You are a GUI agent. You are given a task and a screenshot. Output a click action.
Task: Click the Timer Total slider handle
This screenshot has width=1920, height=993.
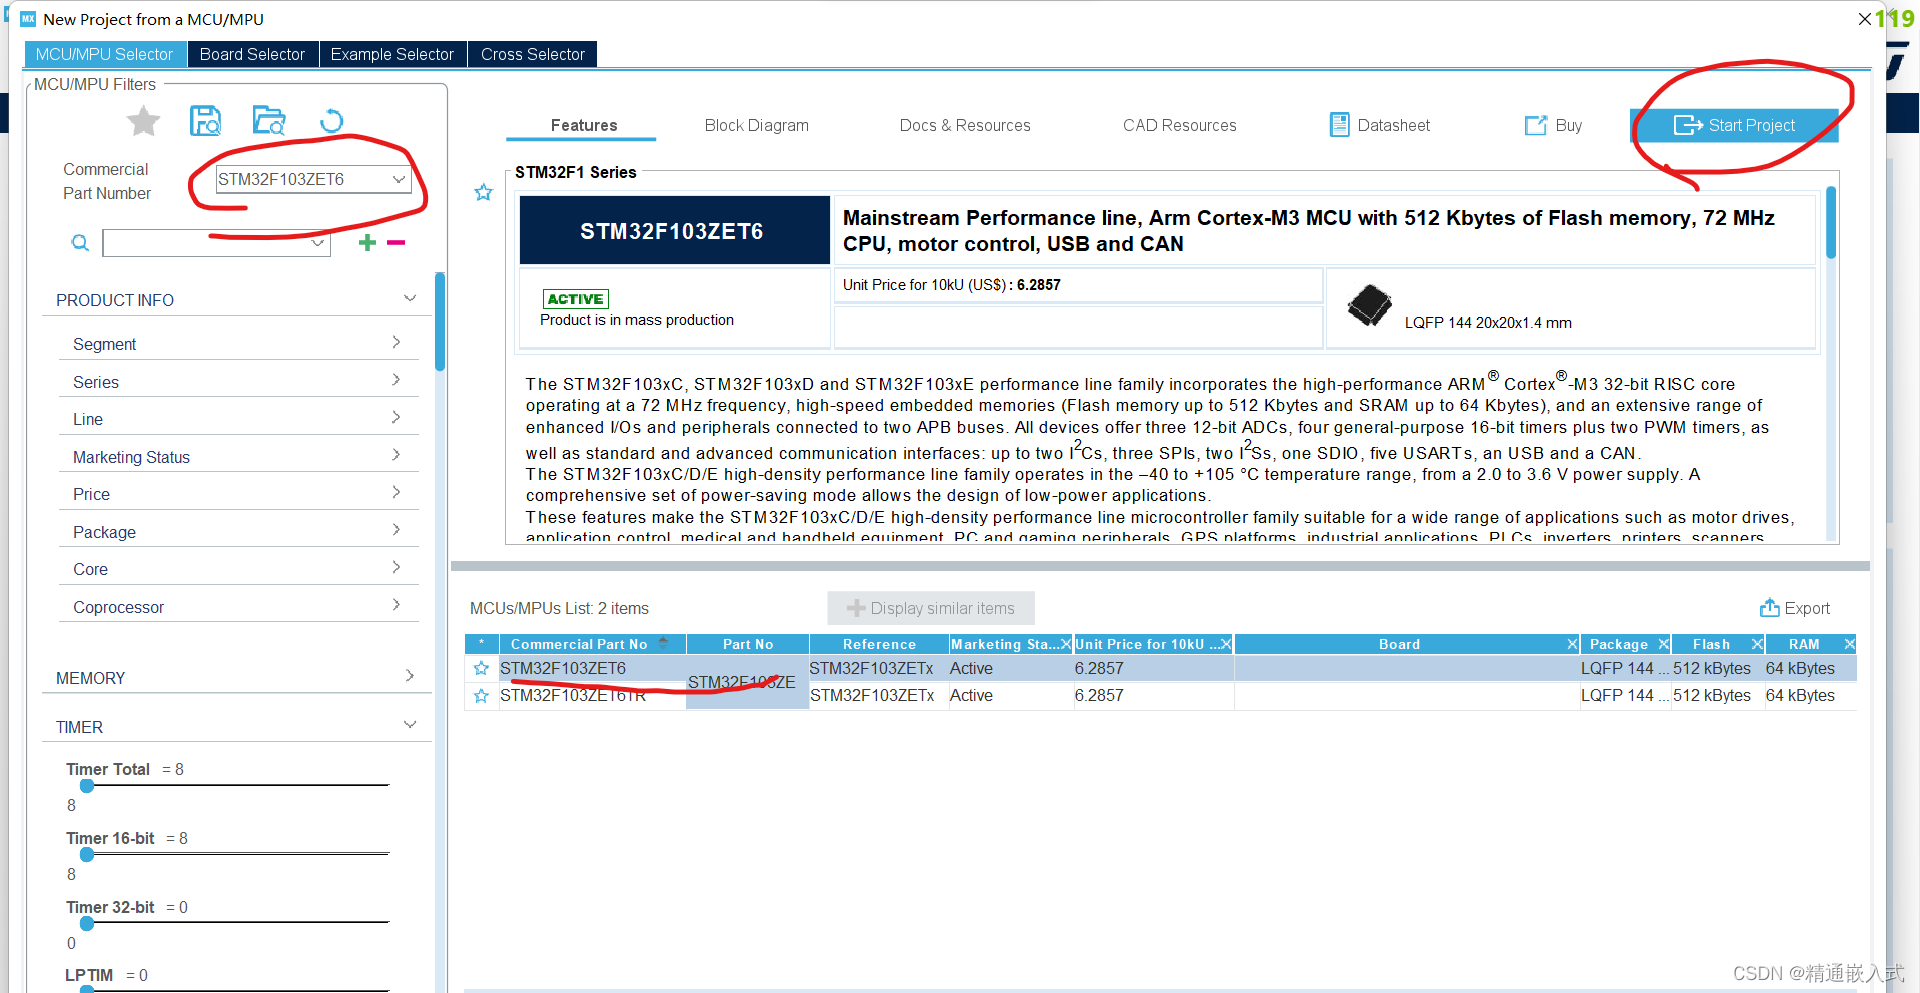87,785
